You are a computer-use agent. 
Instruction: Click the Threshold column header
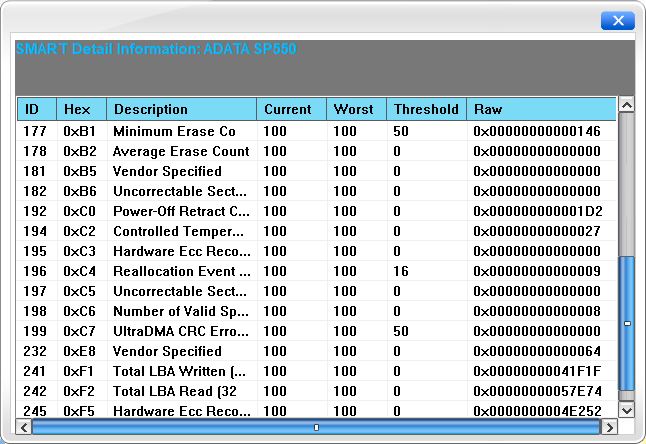click(x=427, y=109)
